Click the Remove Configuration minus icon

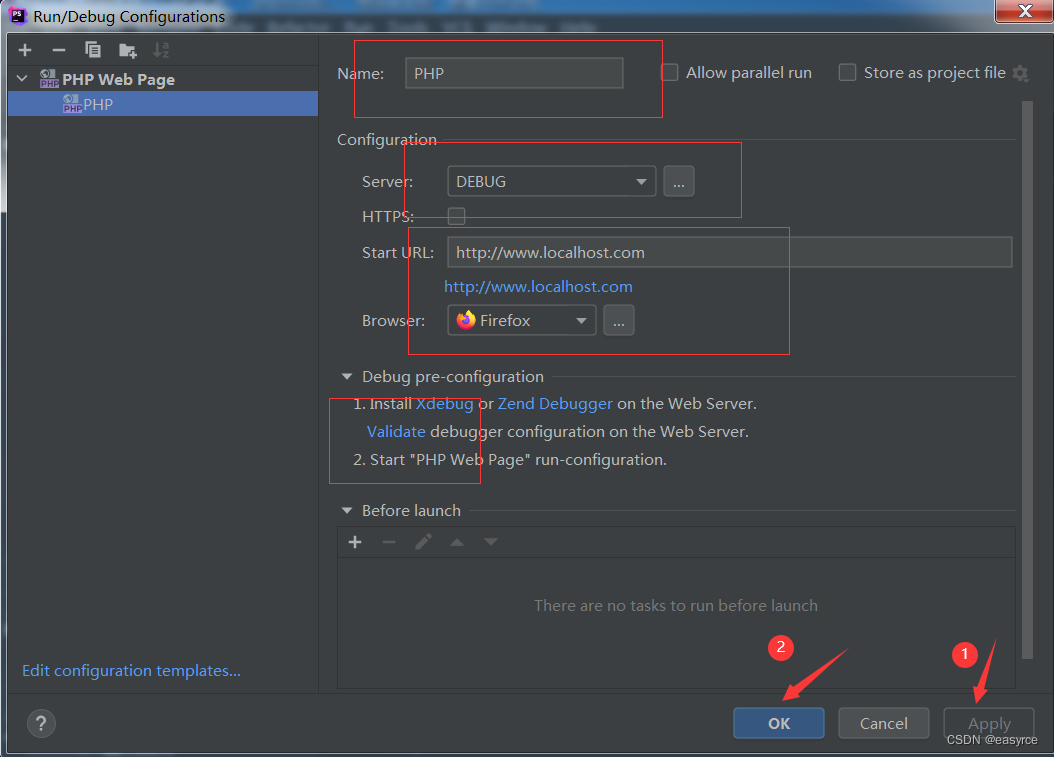coord(59,50)
